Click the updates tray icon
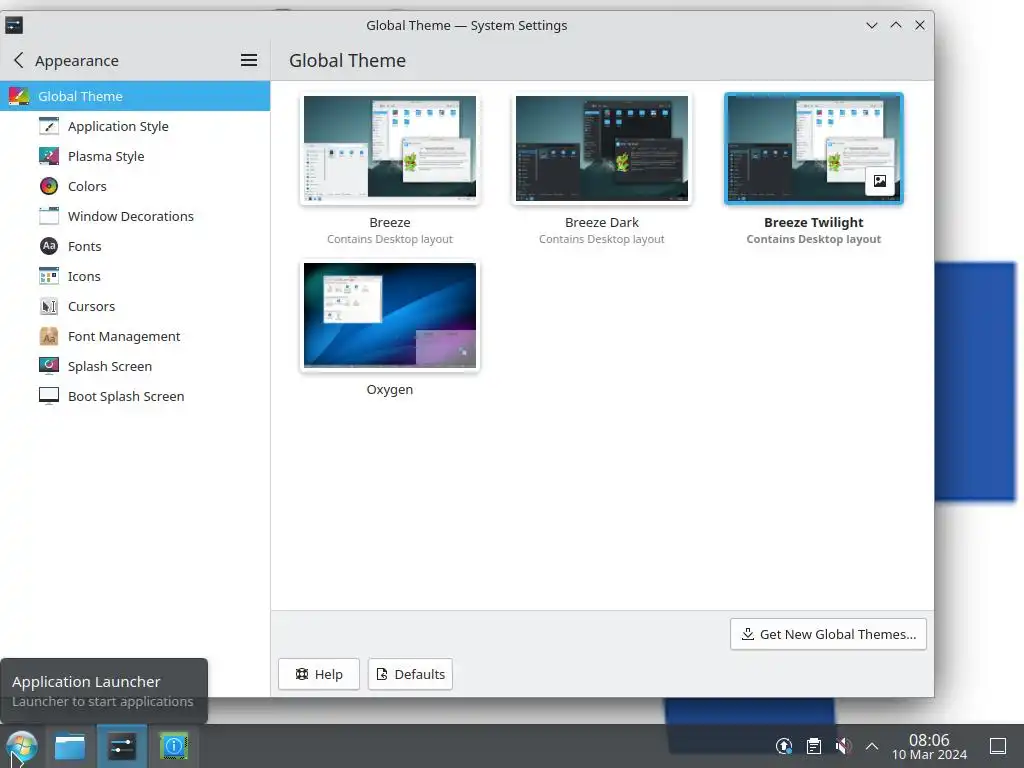The height and width of the screenshot is (768, 1024). [x=784, y=746]
